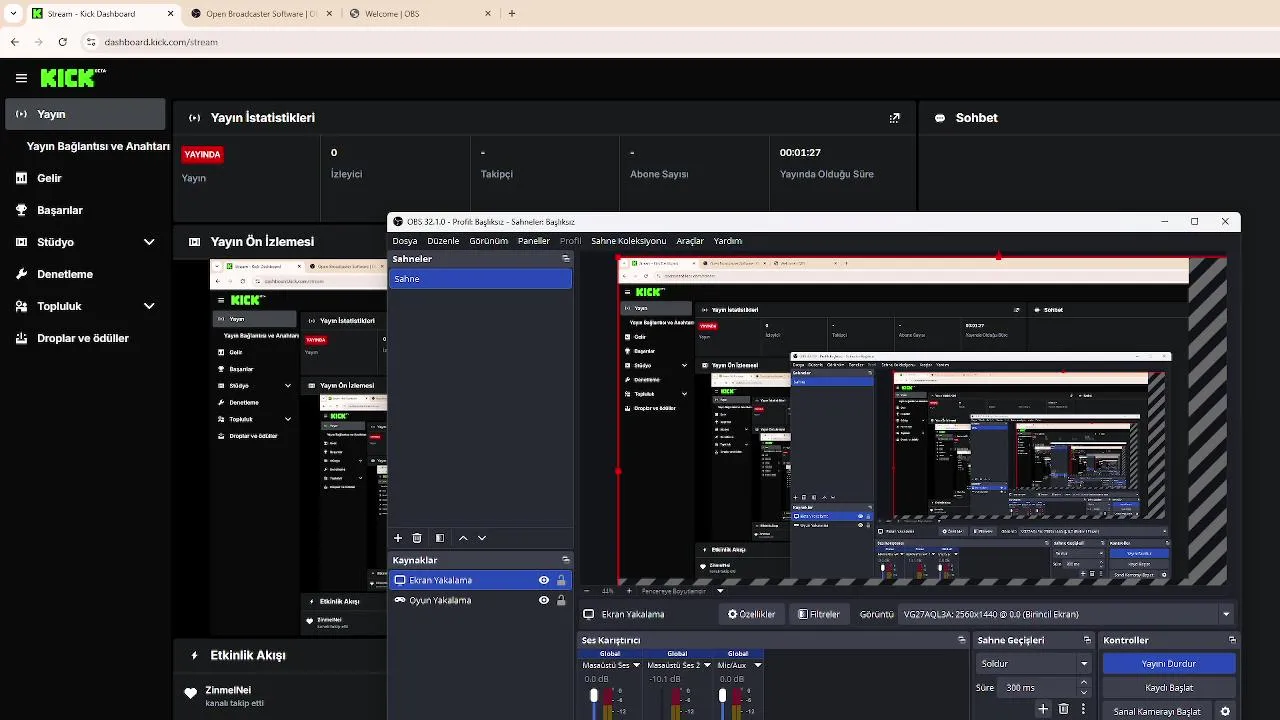Open the Kick hamburger menu icon

pyautogui.click(x=21, y=78)
